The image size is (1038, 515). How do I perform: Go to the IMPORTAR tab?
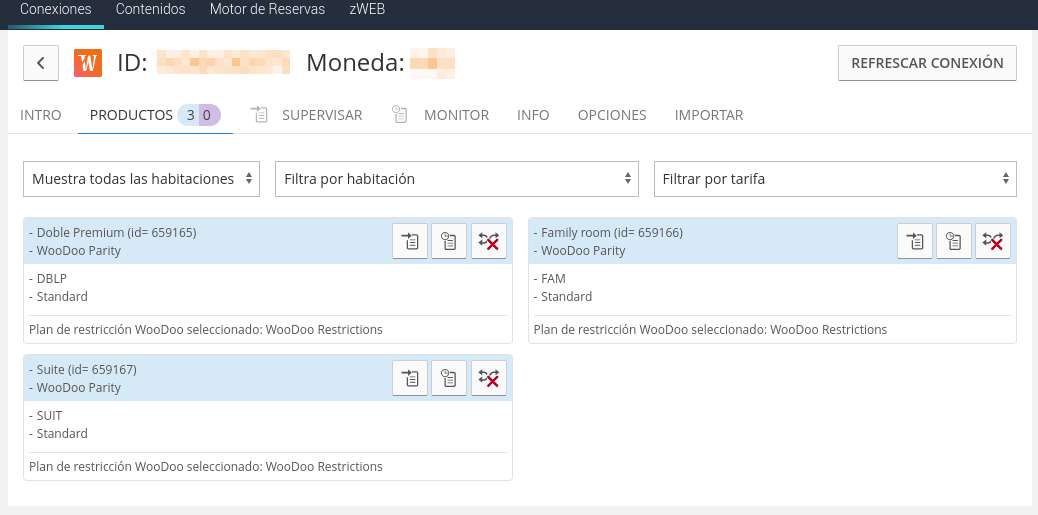pyautogui.click(x=709, y=115)
